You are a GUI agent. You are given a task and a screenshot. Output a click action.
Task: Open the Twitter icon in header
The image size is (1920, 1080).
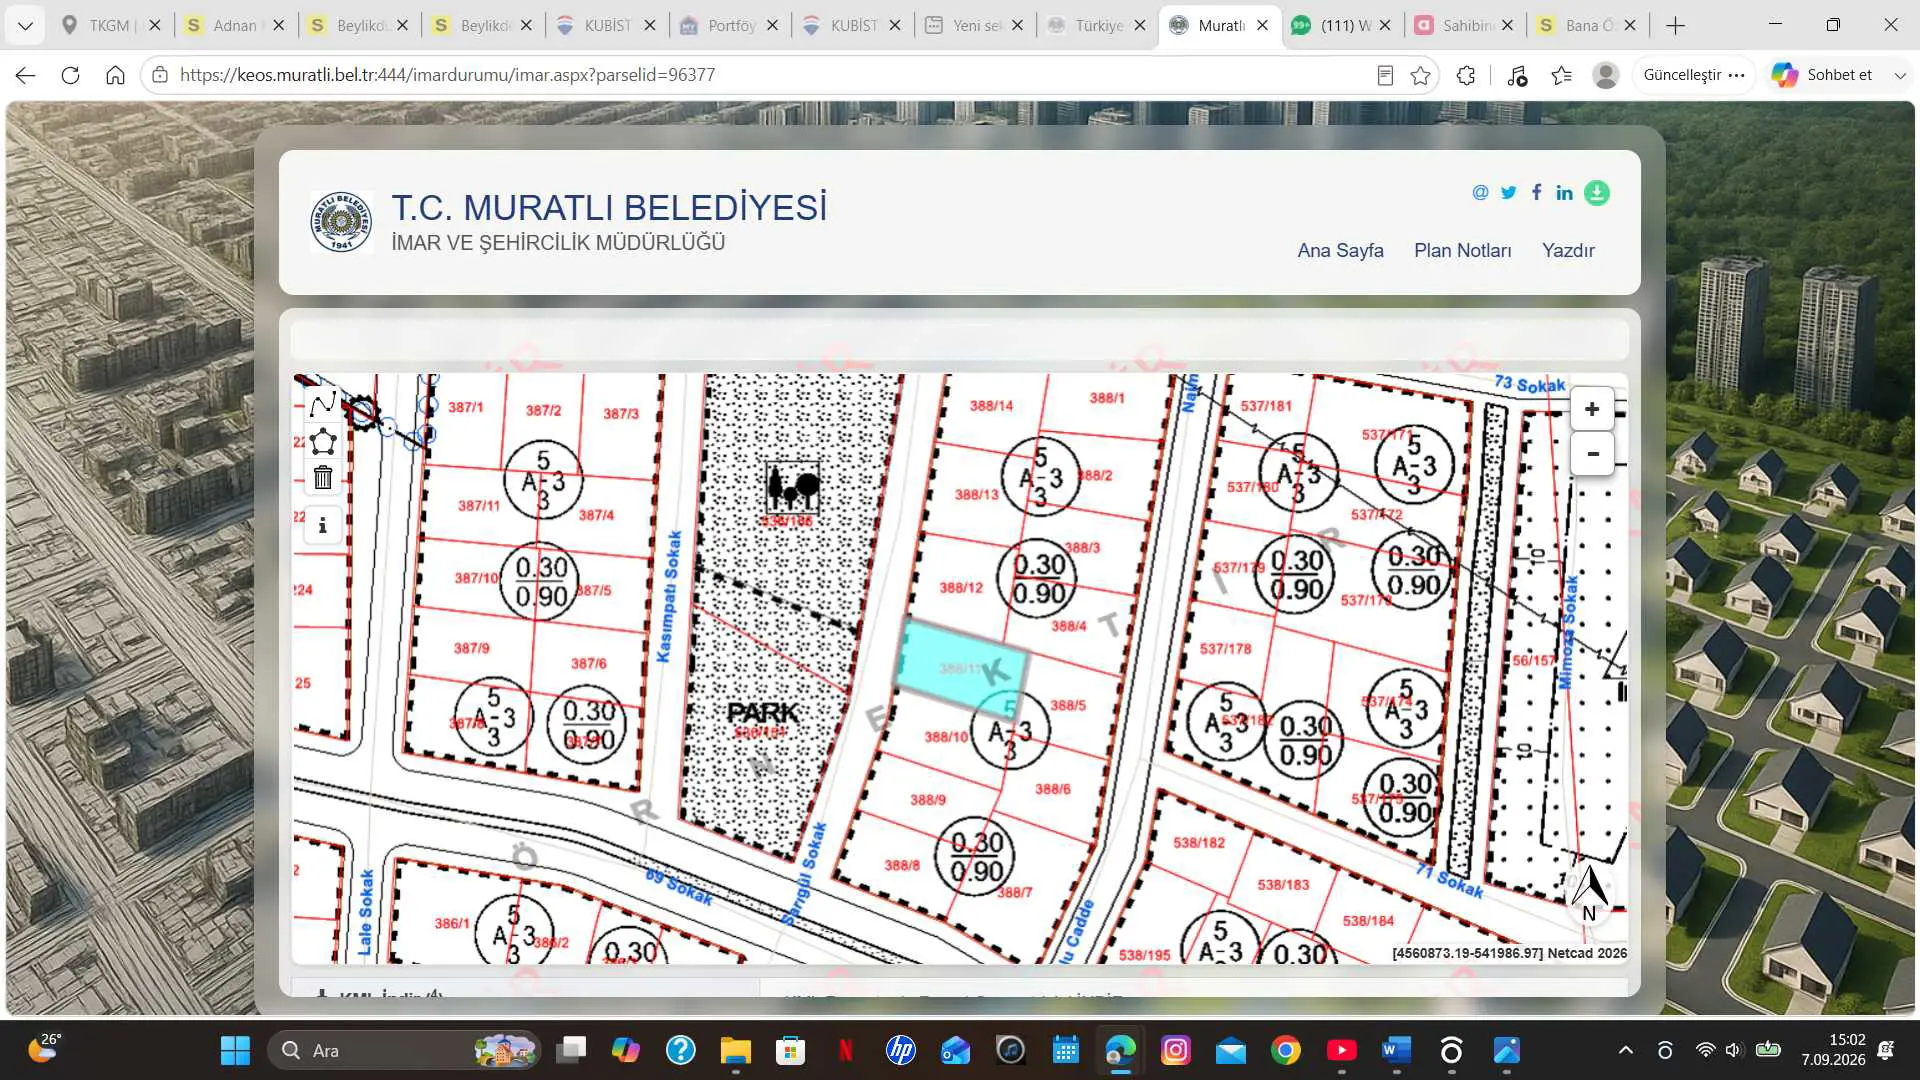pyautogui.click(x=1508, y=192)
